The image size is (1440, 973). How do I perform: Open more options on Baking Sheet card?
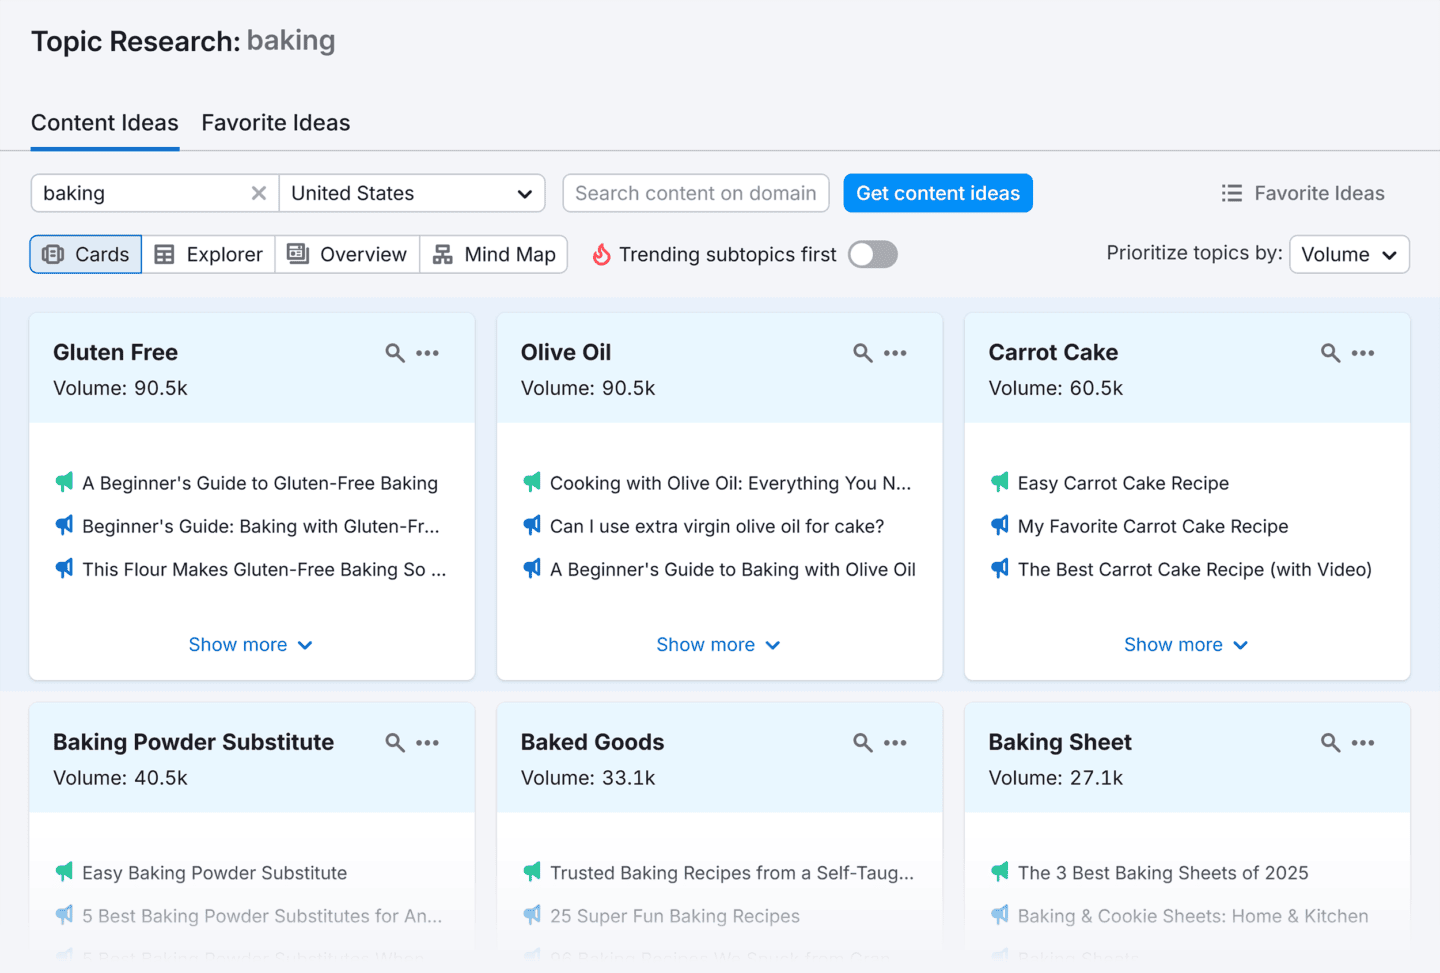(1363, 743)
